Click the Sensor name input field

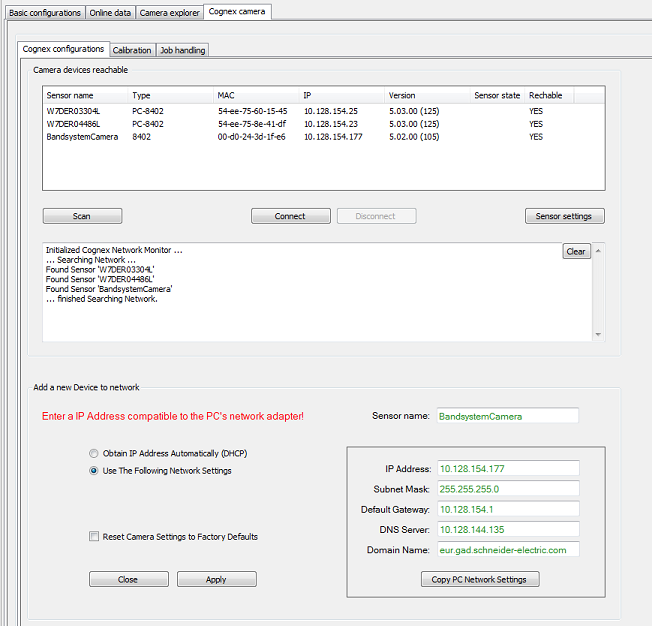tap(507, 416)
